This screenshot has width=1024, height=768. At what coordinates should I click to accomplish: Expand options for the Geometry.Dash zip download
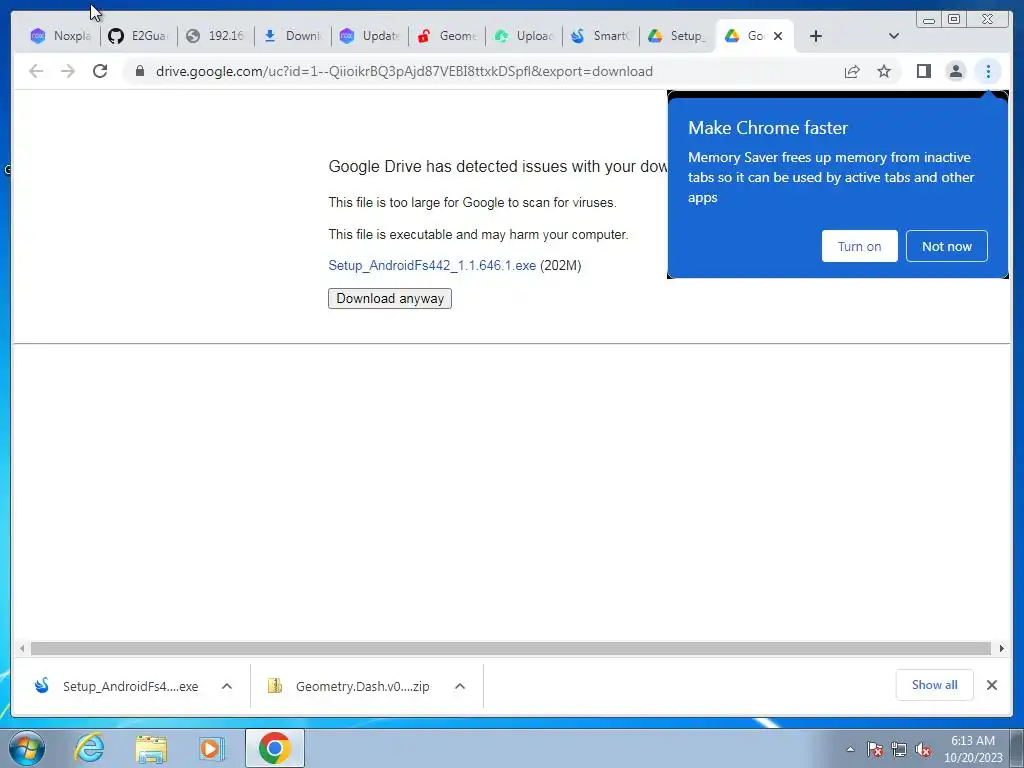460,686
